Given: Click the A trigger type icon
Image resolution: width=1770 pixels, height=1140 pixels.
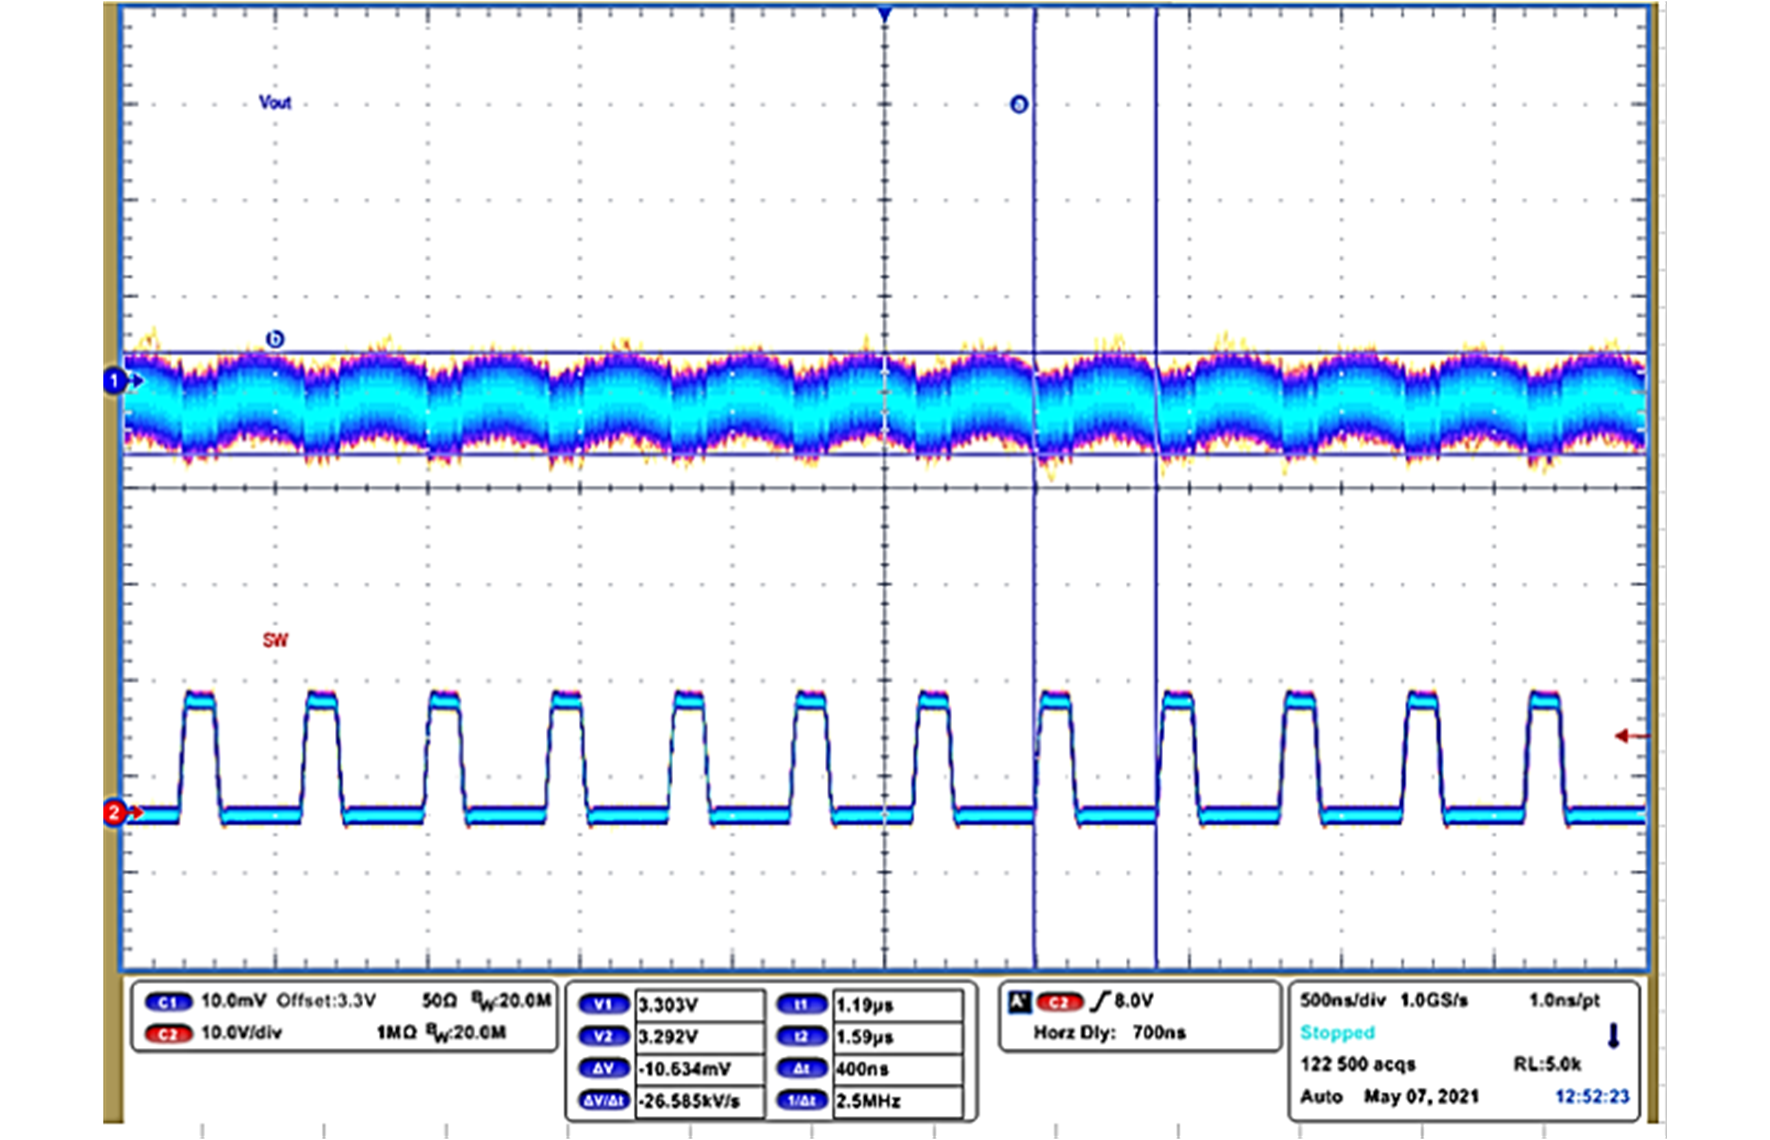Looking at the screenshot, I should 1019,1002.
